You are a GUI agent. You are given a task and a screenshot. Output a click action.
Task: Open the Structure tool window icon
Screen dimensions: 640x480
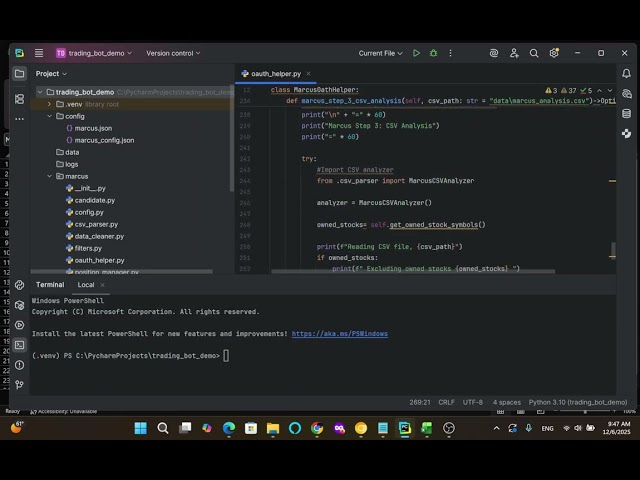(19, 99)
